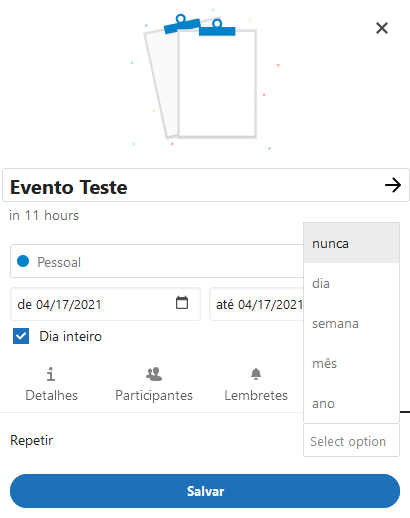Pick ano in the repeat list
Image resolution: width=410 pixels, height=518 pixels.
[351, 403]
